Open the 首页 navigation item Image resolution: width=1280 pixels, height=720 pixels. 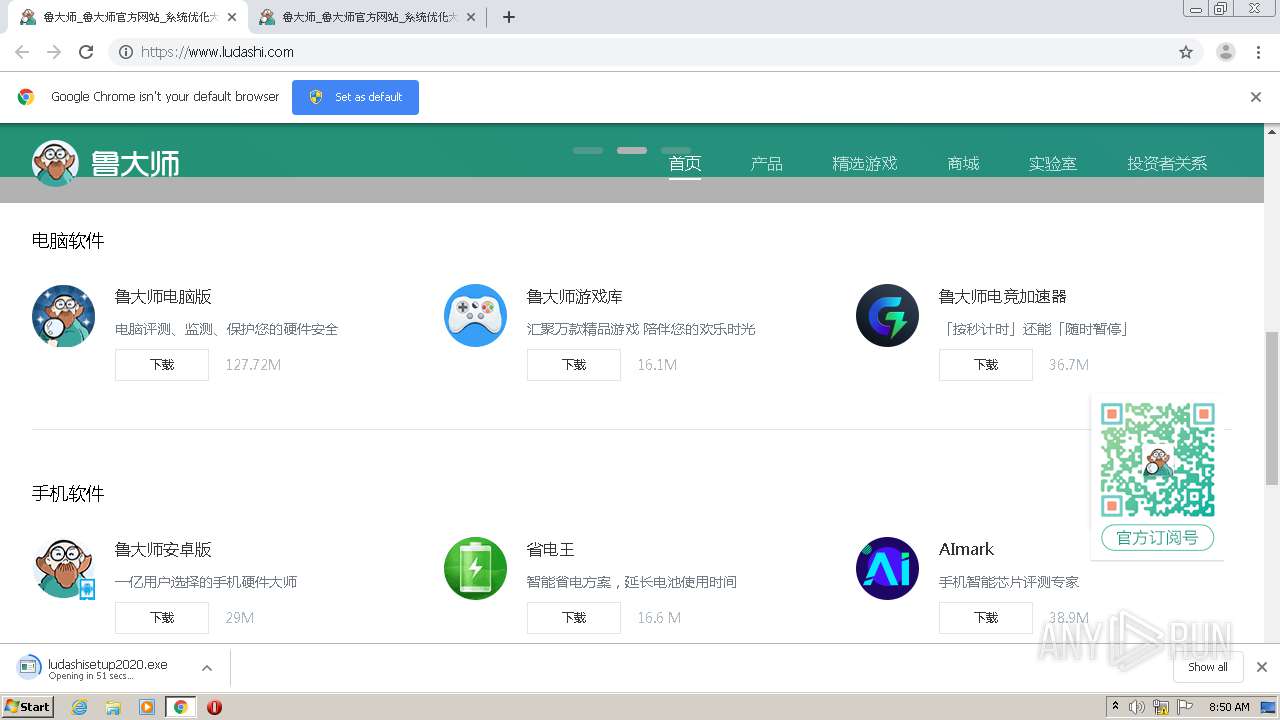(x=685, y=163)
